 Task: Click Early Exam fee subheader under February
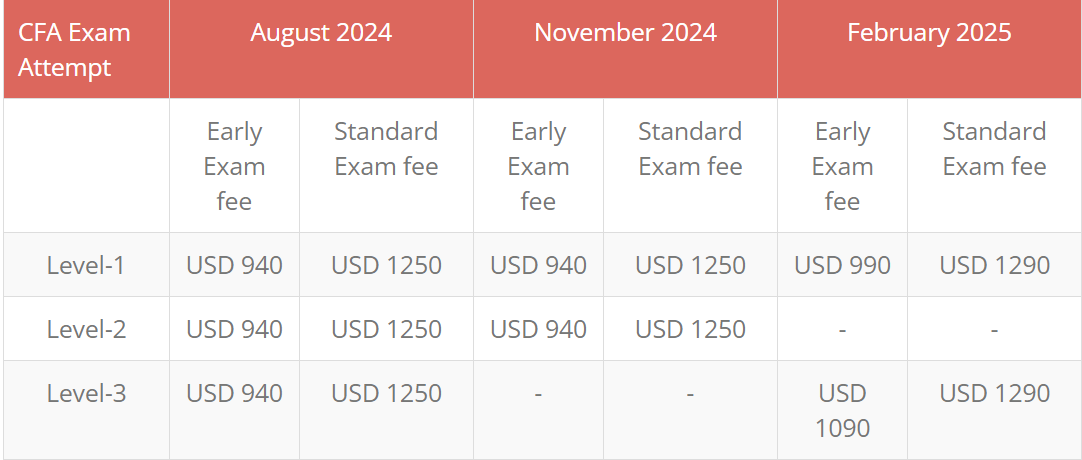point(843,166)
